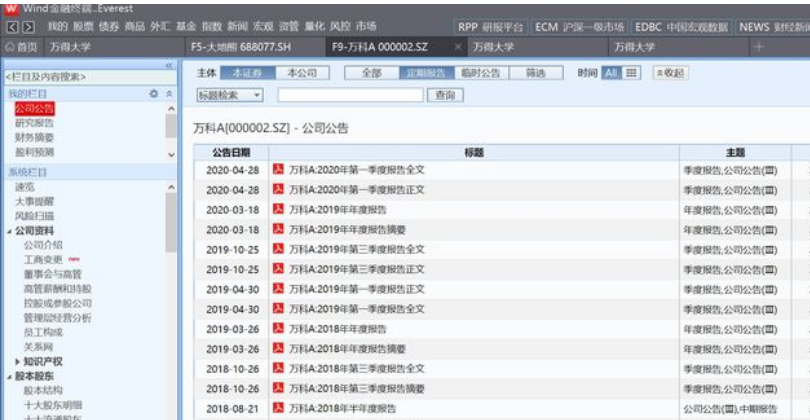Image resolution: width=810 pixels, height=420 pixels.
Task: Open PDF icon for 2018年年度报告 row
Action: pos(278,328)
